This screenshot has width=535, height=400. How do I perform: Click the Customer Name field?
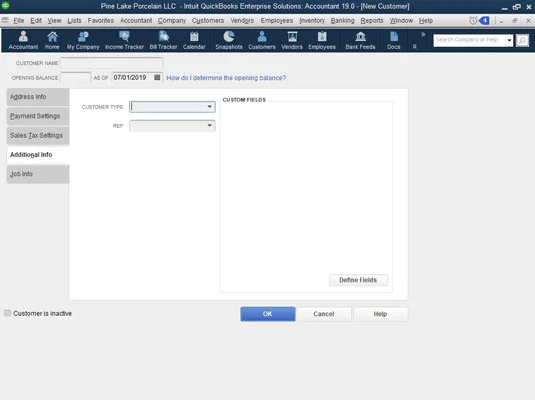(112, 63)
